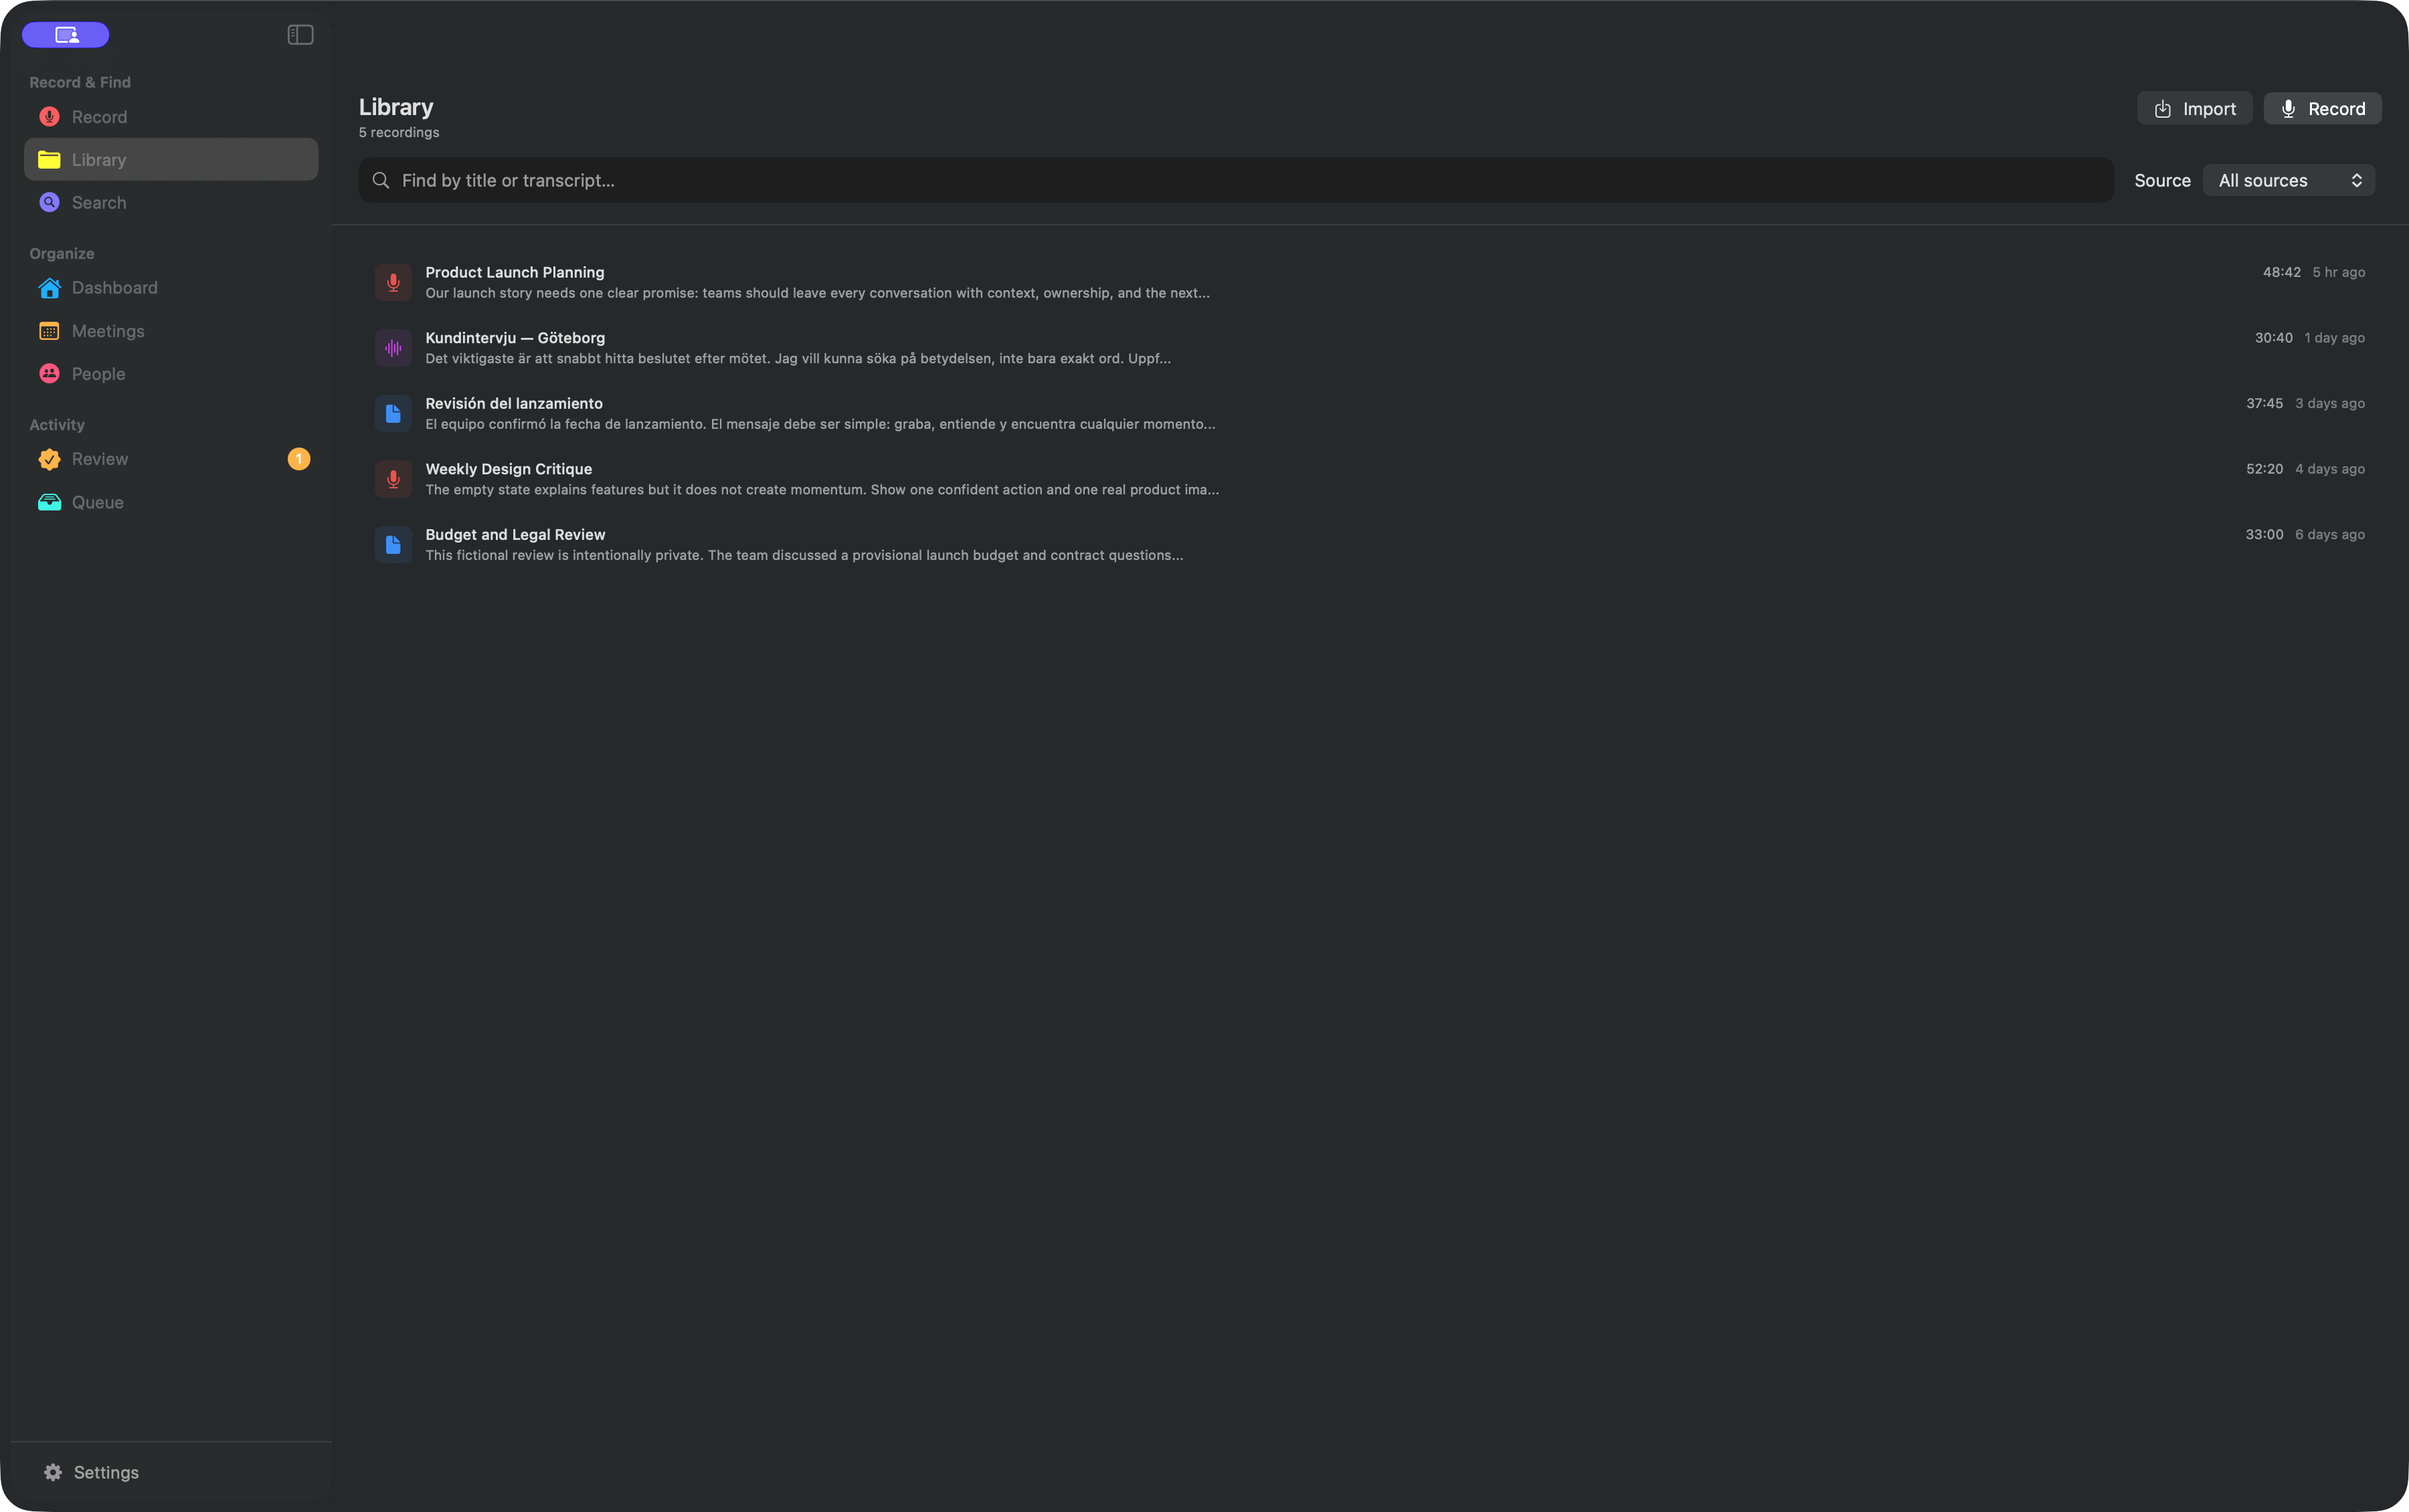Screen dimensions: 2409x1512
Task: Click document icon of Revisión del lanzamiento
Action: pos(393,414)
